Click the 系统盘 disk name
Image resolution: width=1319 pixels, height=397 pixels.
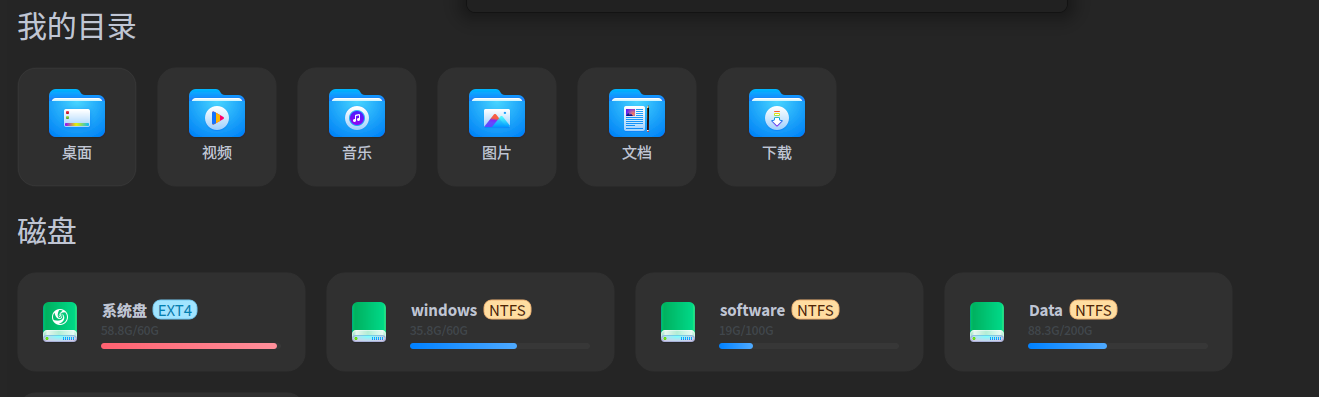coord(124,310)
